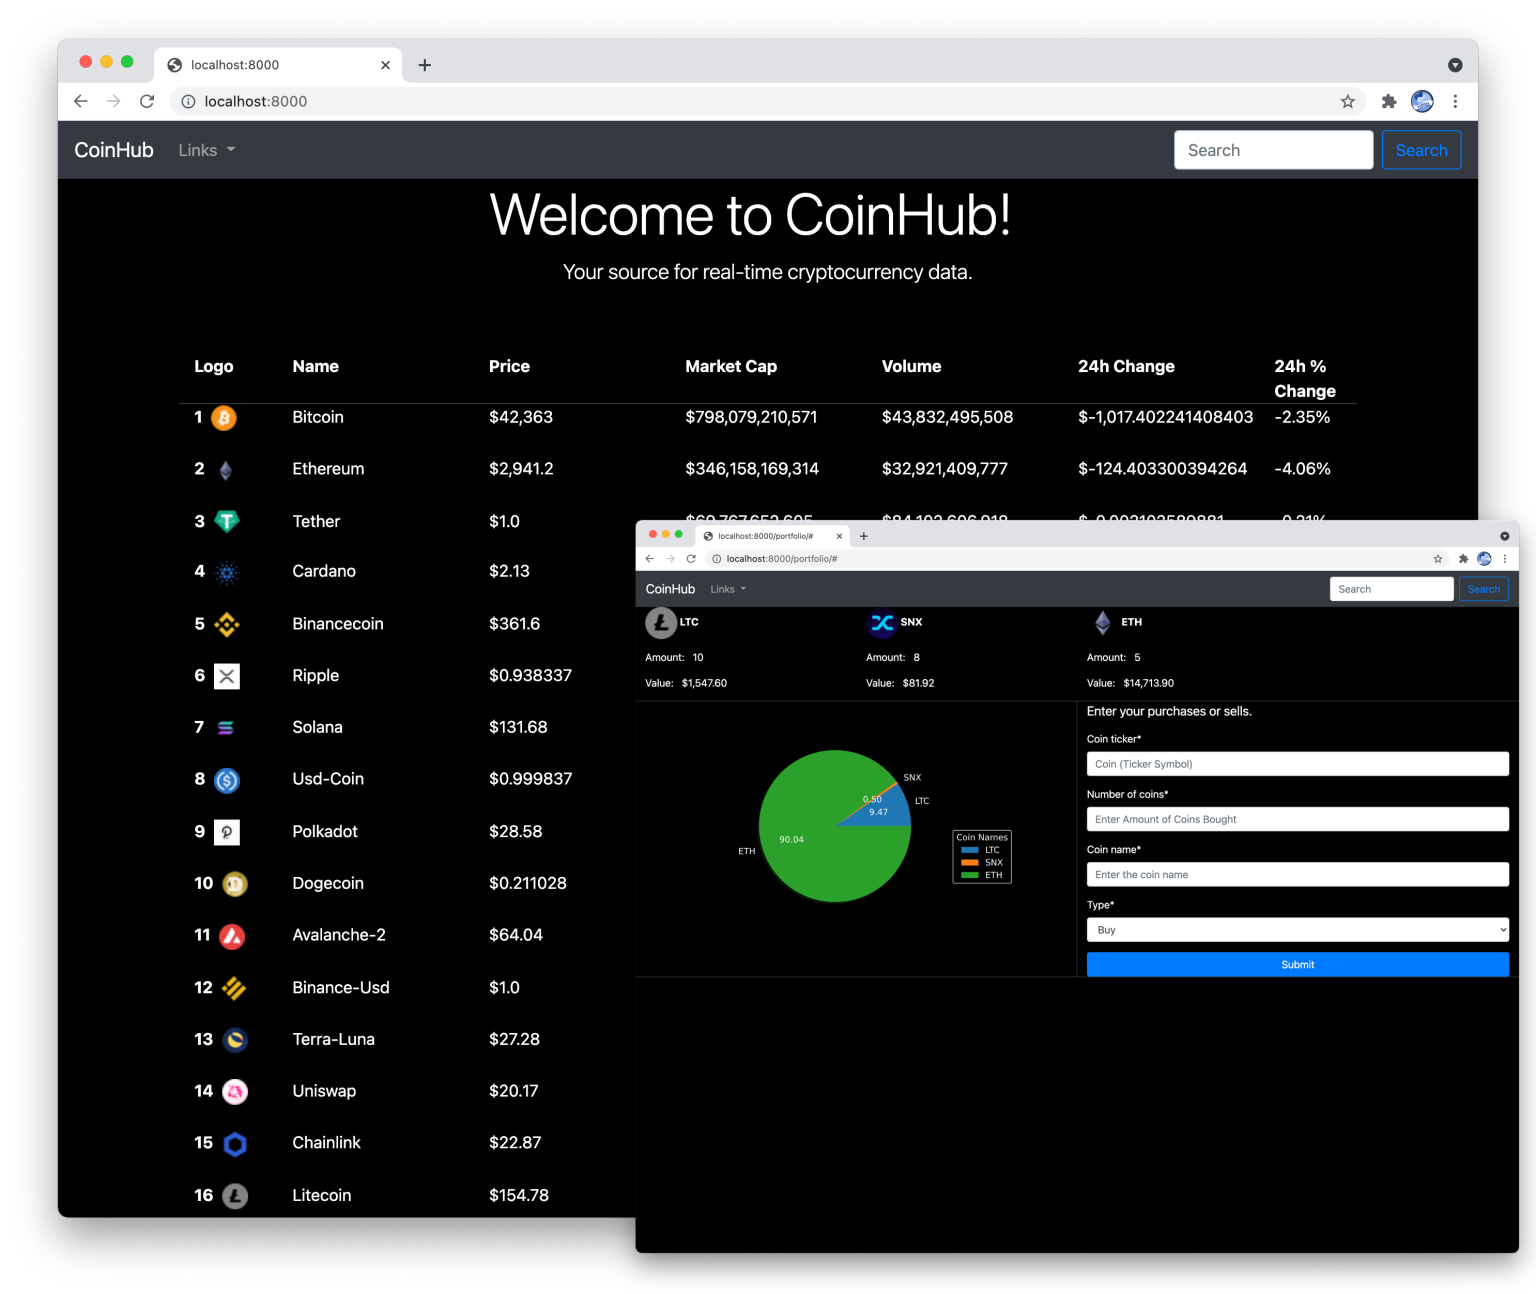Viewport: 1536px width, 1294px height.
Task: Click the Bitcoin logo icon
Action: pyautogui.click(x=224, y=418)
